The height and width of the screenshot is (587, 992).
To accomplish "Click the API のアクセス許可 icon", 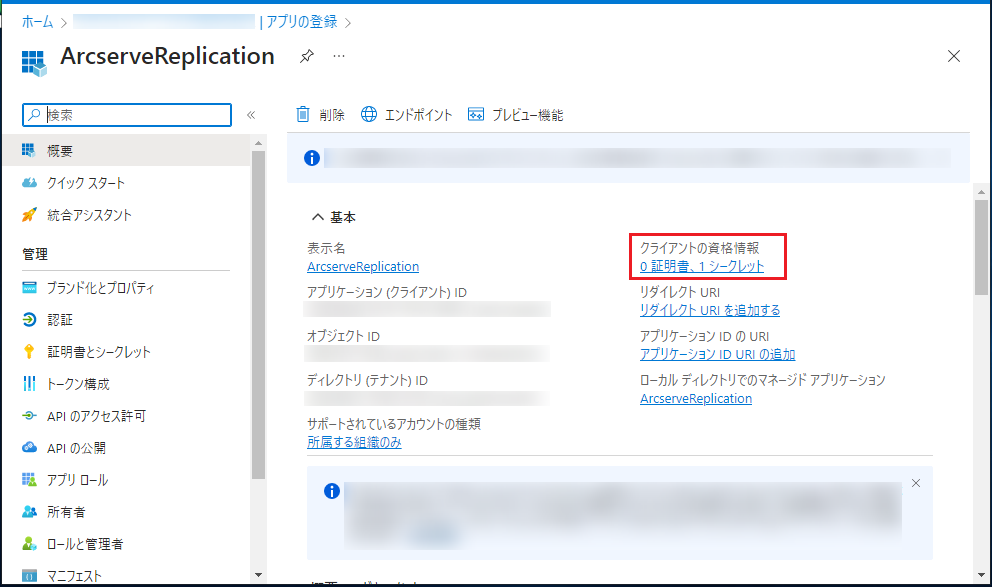I will point(29,416).
